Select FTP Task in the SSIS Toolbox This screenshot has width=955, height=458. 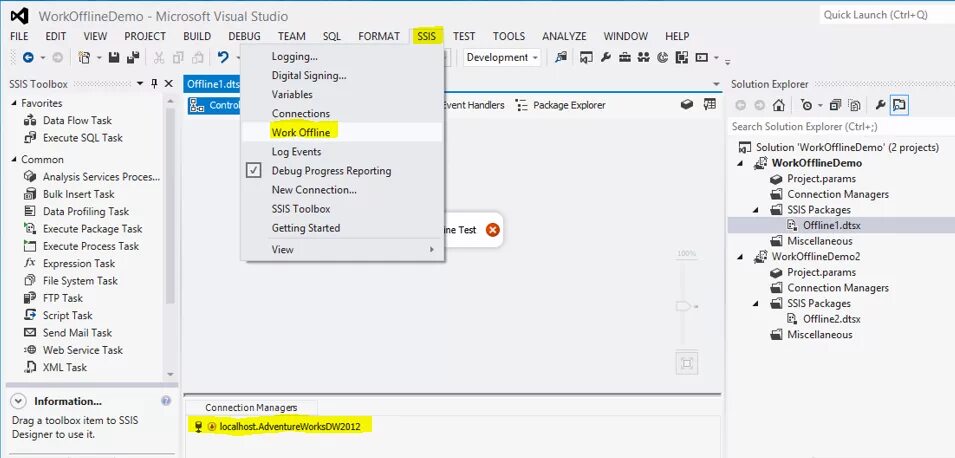(x=54, y=298)
